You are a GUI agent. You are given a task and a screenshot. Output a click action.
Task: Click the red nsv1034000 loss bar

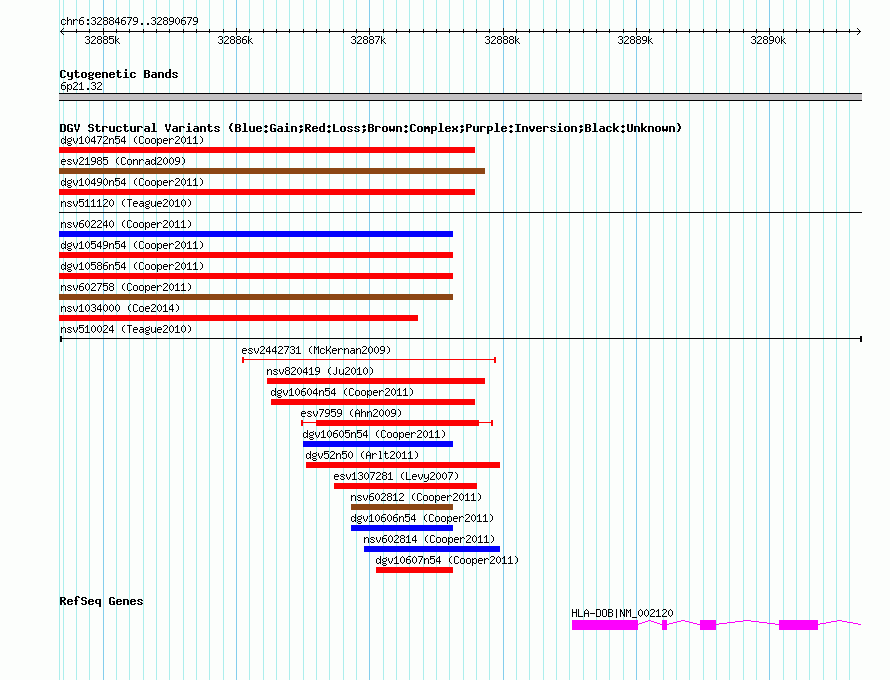(238, 318)
